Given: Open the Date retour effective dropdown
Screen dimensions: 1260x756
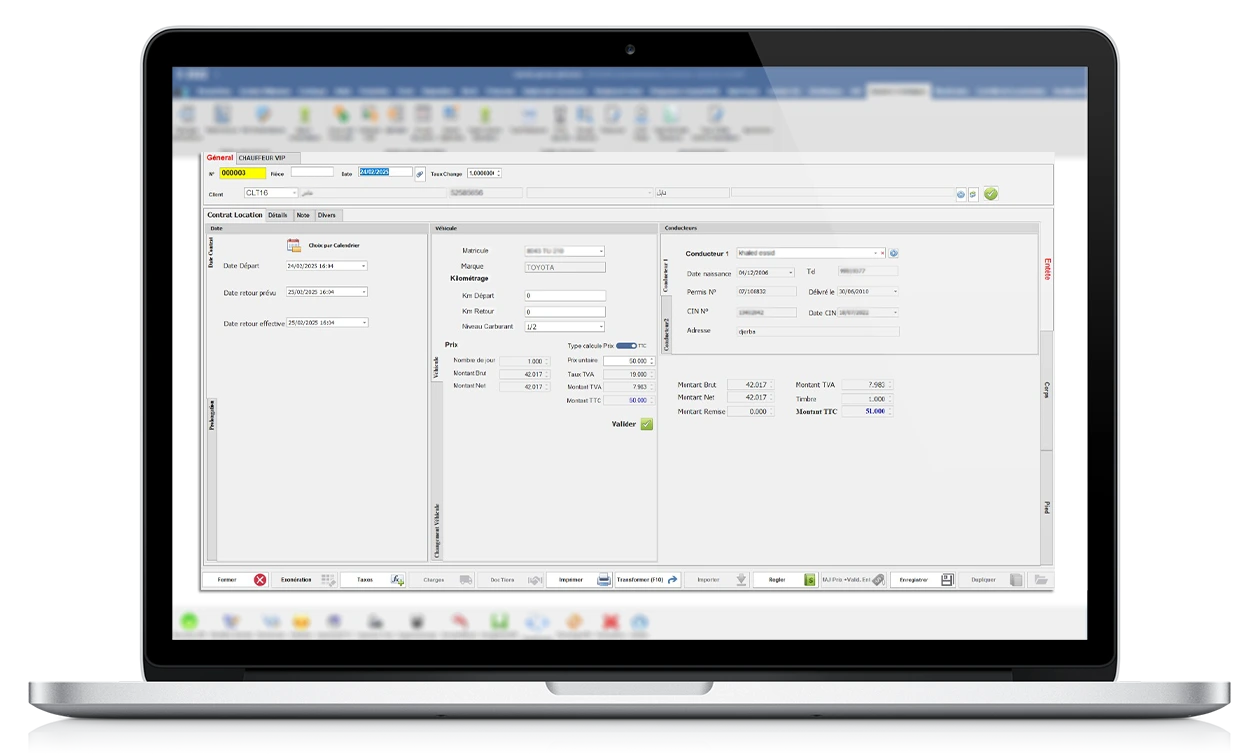Looking at the screenshot, I should [363, 323].
